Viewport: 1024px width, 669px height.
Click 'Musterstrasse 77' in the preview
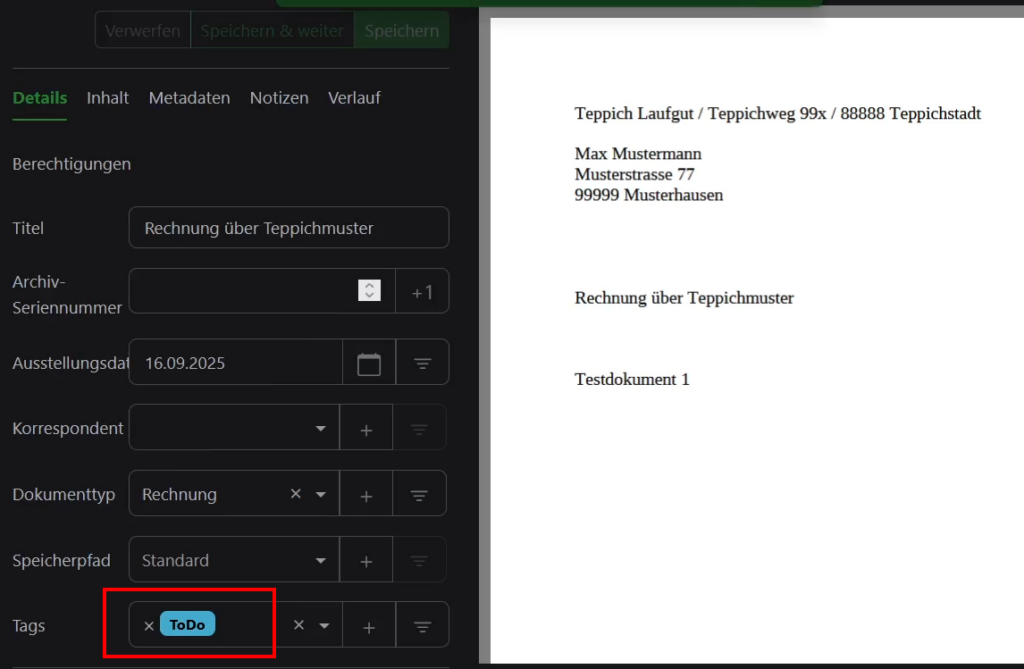[x=634, y=174]
